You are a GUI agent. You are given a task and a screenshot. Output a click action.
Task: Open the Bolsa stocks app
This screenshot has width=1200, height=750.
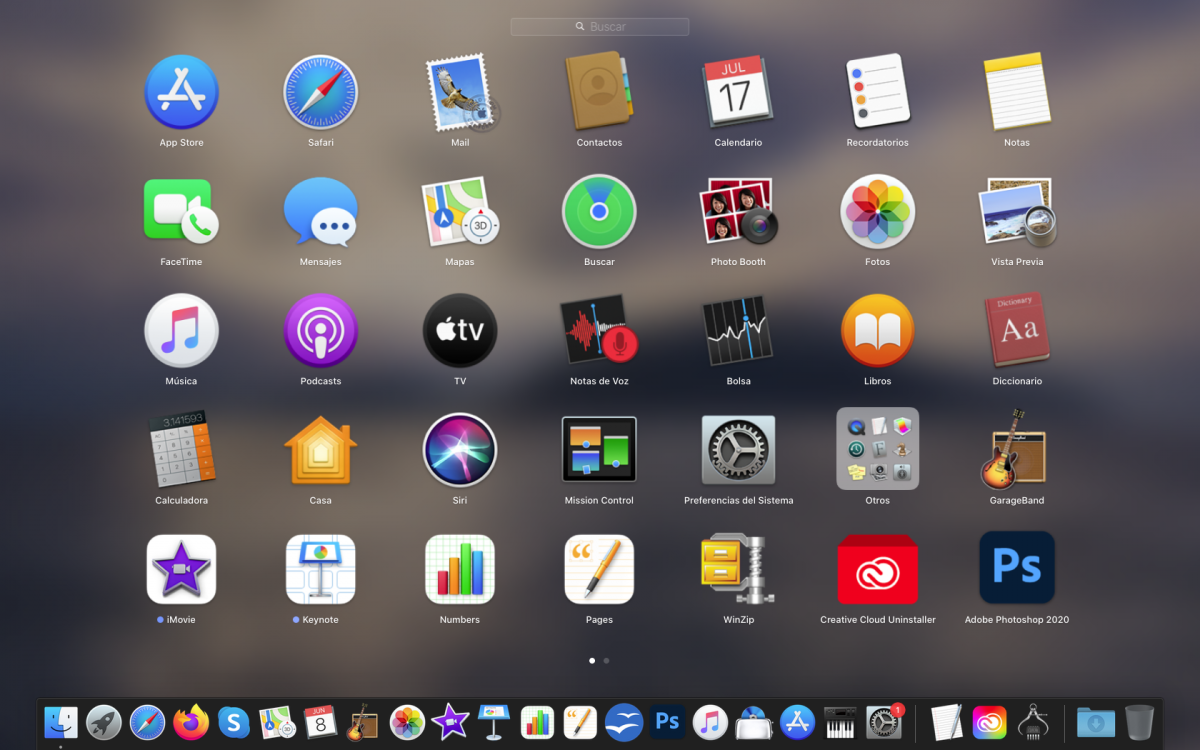[x=738, y=330]
